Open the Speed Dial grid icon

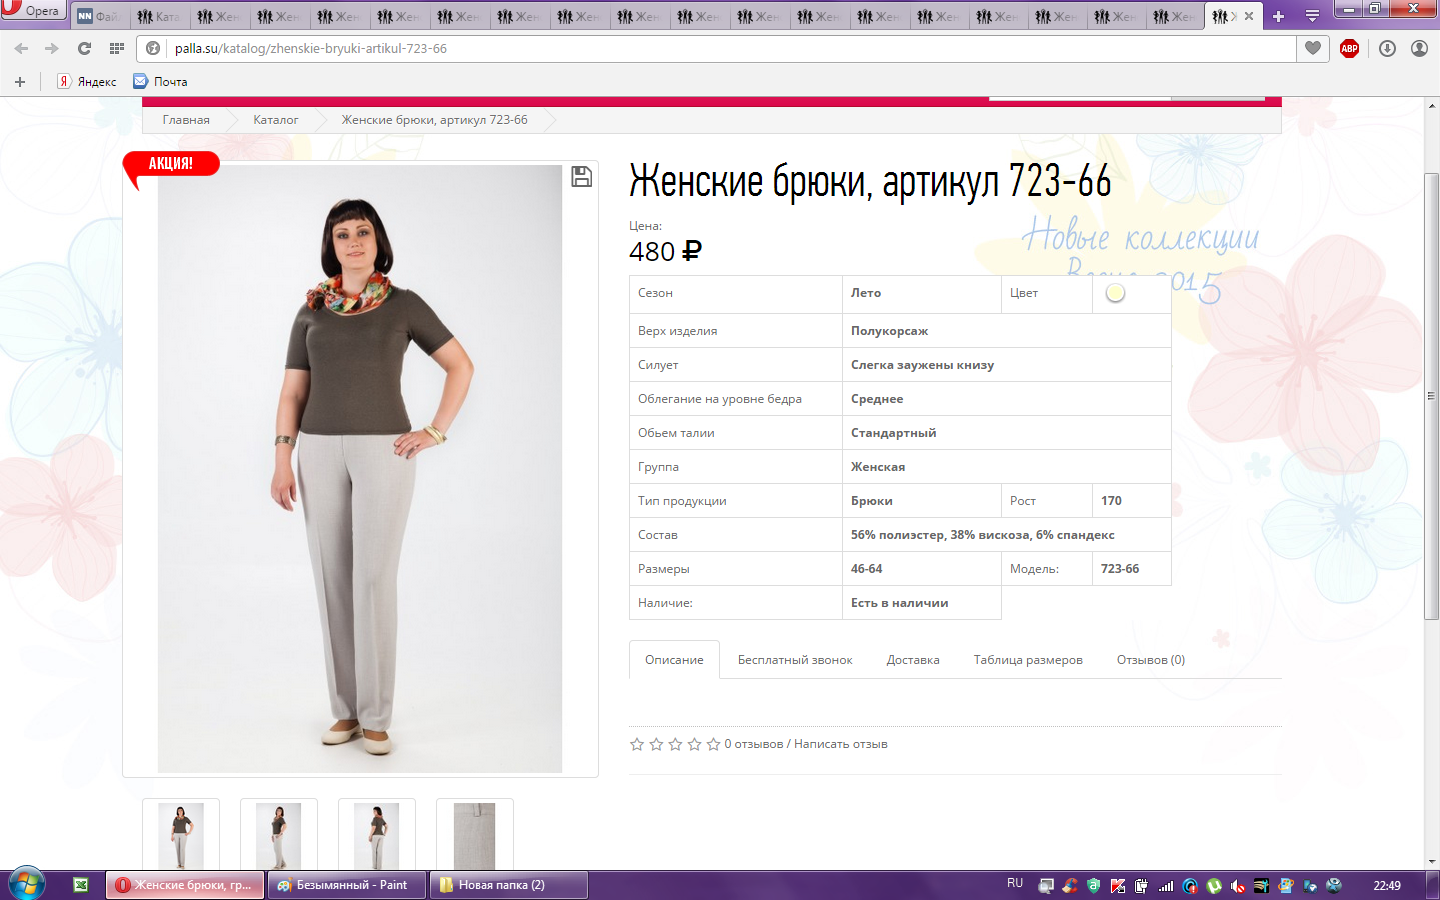117,48
